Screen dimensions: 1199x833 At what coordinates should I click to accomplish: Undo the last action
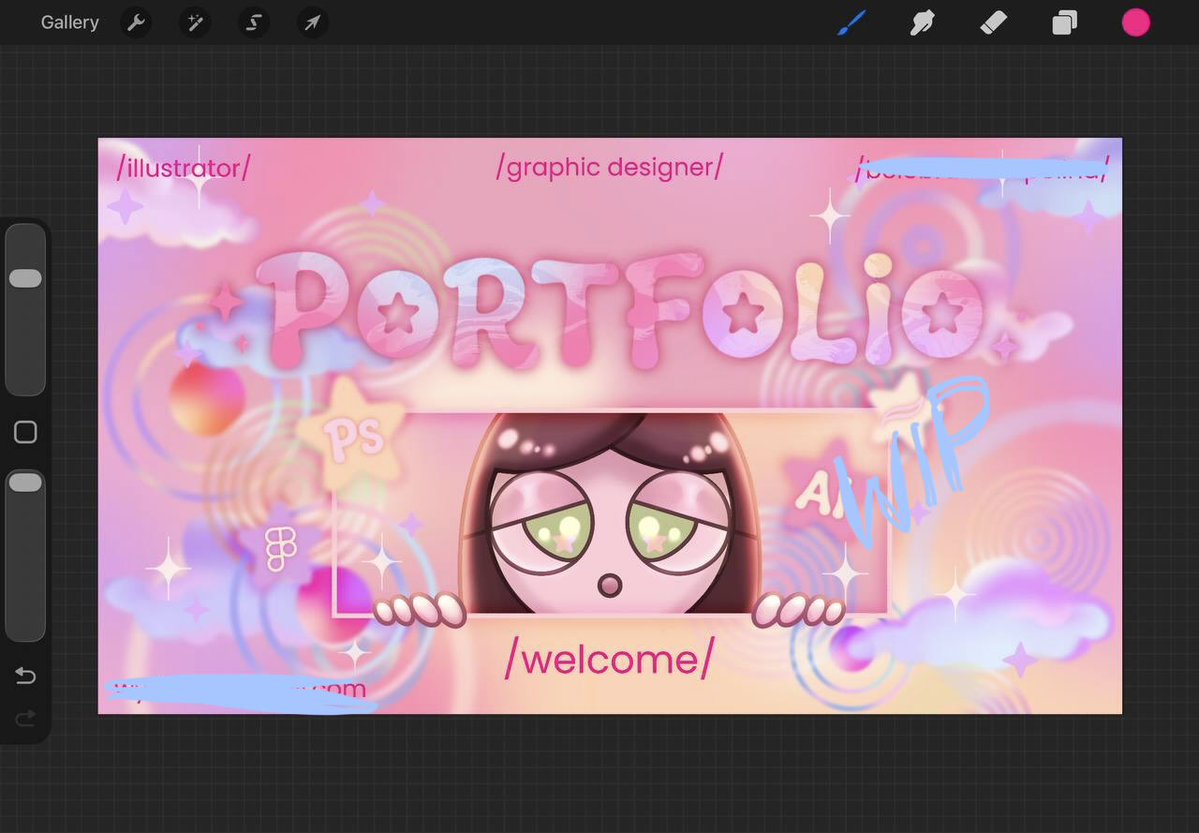click(x=25, y=675)
